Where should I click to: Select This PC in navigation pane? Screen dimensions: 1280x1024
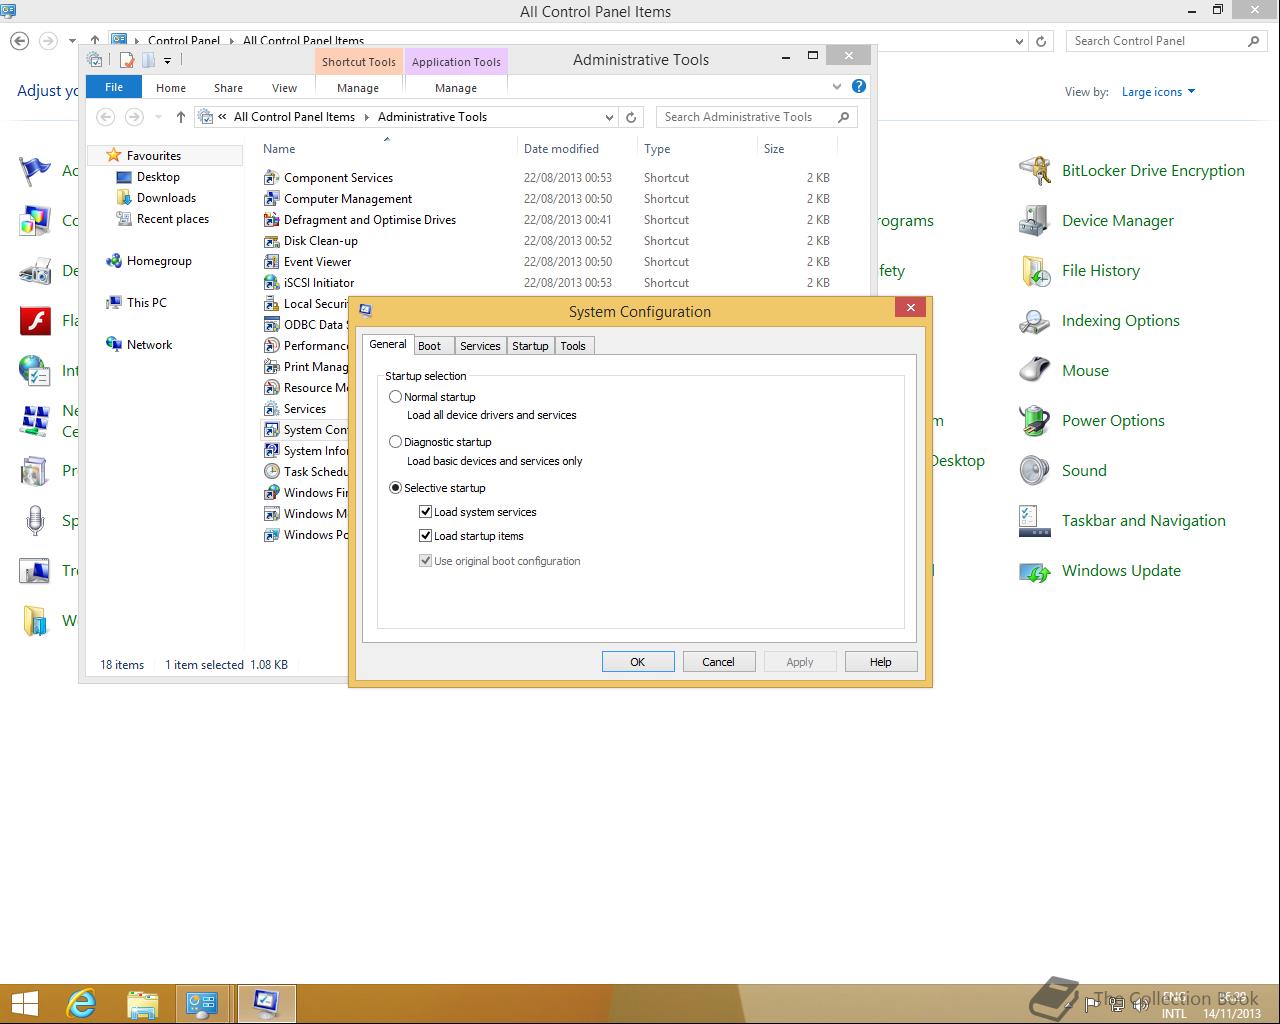point(147,303)
